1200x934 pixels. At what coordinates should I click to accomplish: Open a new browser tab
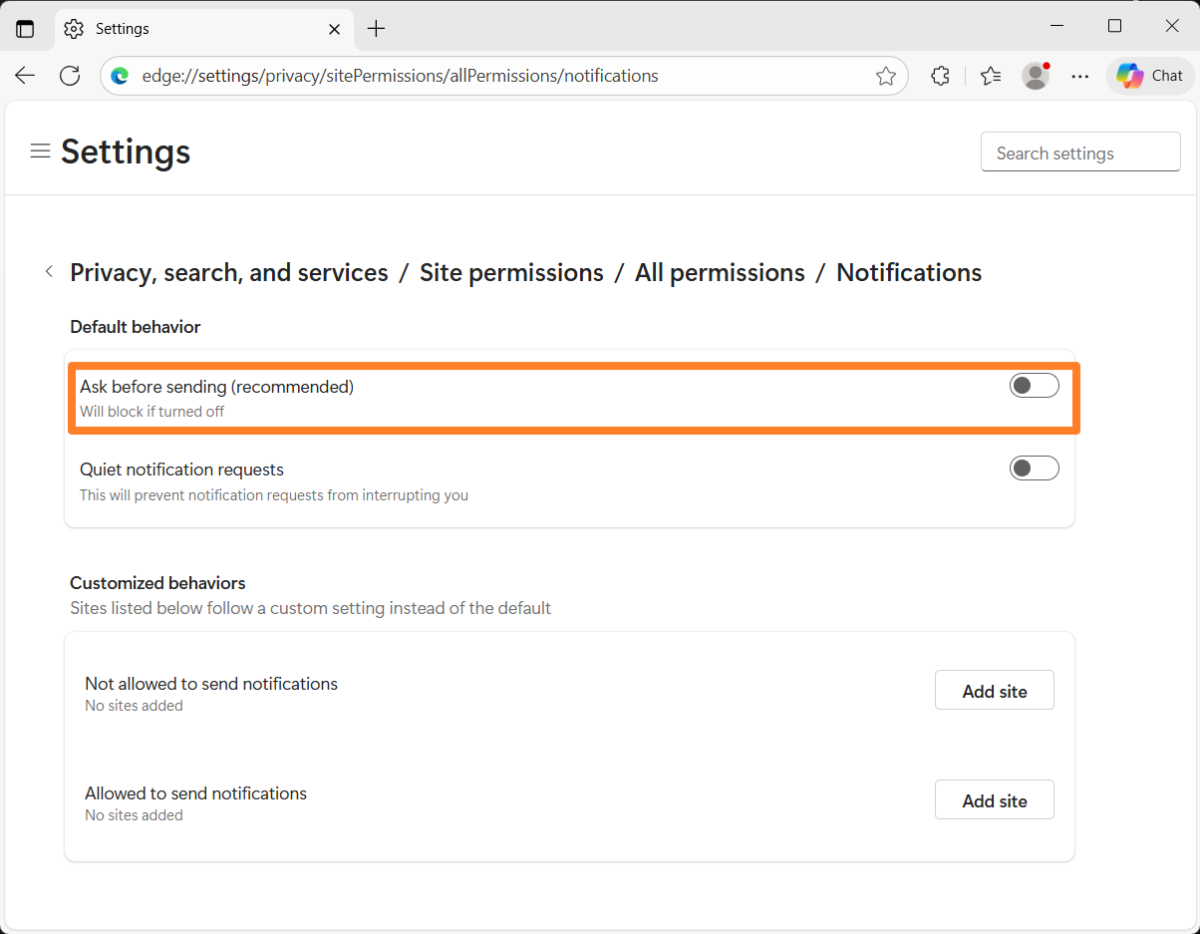pos(376,28)
